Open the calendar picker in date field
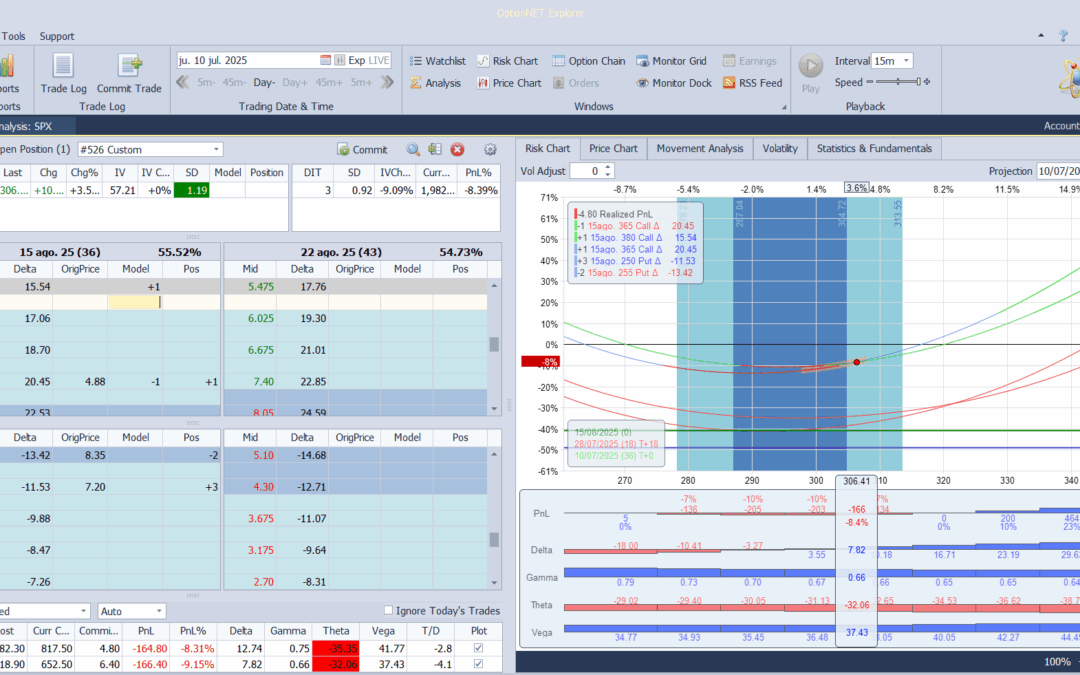1080x675 pixels. pyautogui.click(x=325, y=61)
